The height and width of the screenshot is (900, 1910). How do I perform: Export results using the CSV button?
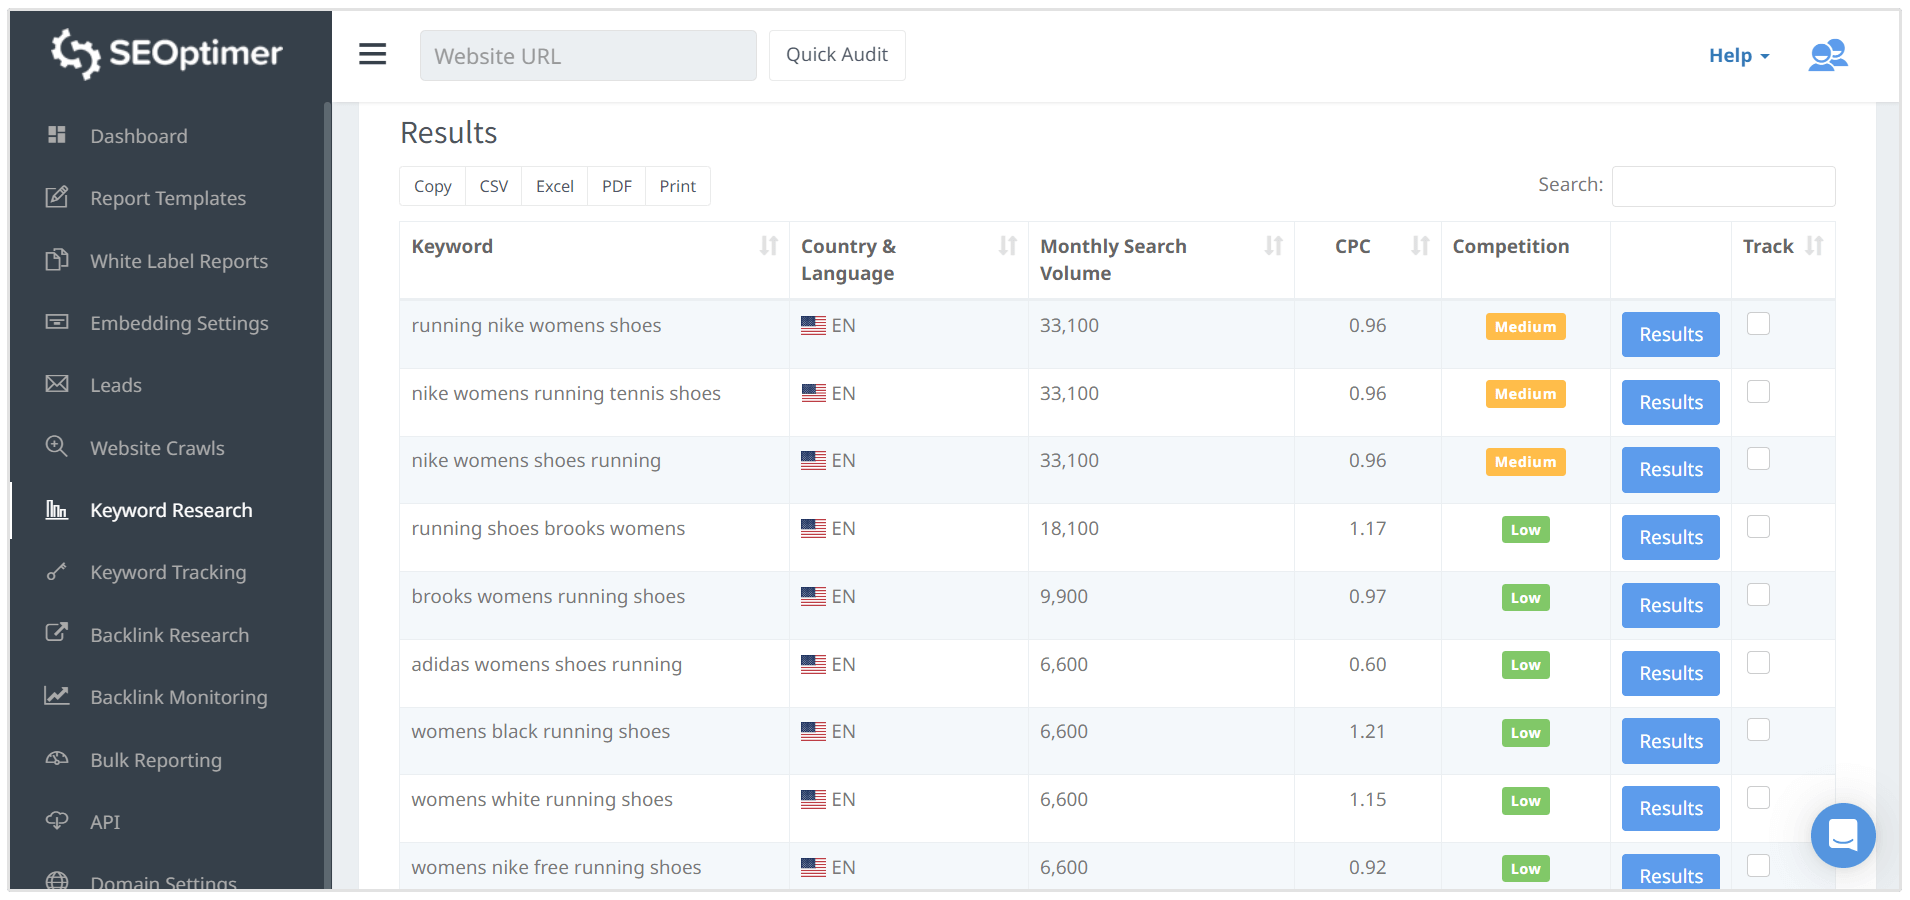(x=493, y=186)
